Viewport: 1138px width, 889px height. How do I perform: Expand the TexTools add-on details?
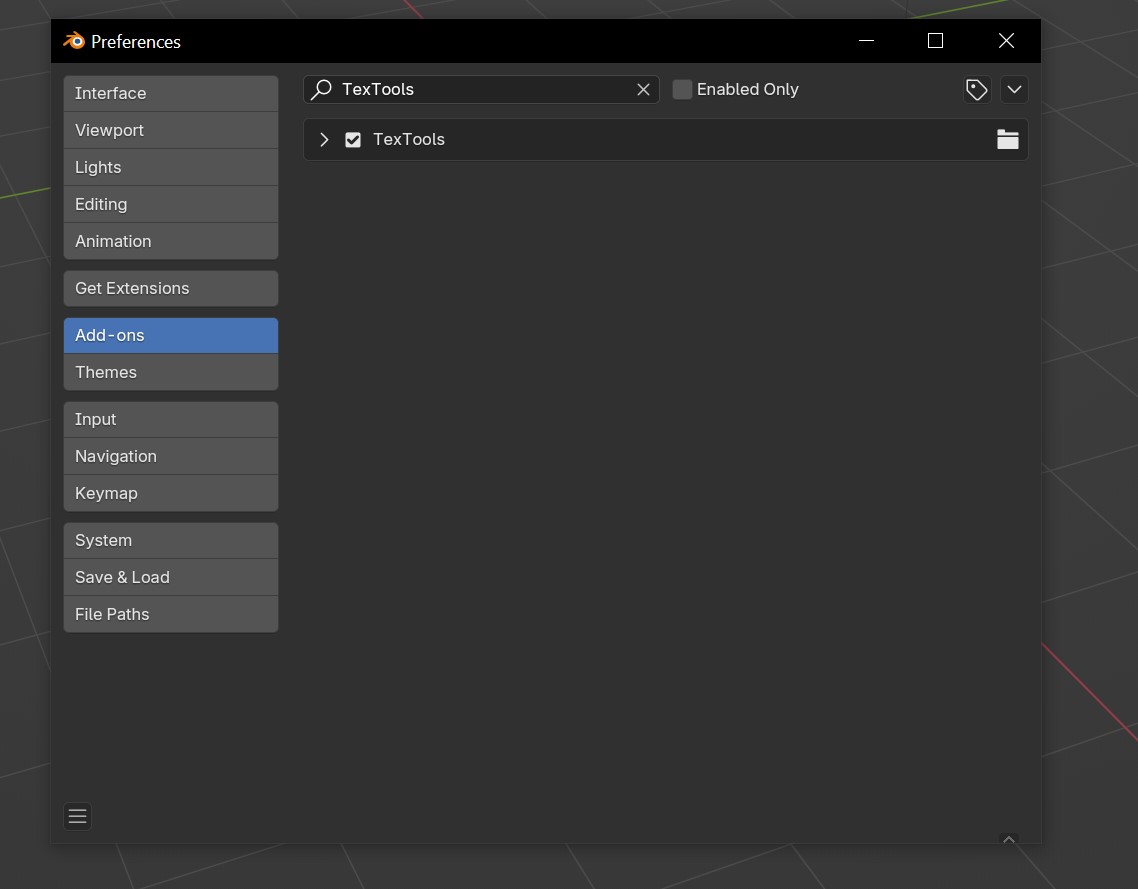click(324, 139)
